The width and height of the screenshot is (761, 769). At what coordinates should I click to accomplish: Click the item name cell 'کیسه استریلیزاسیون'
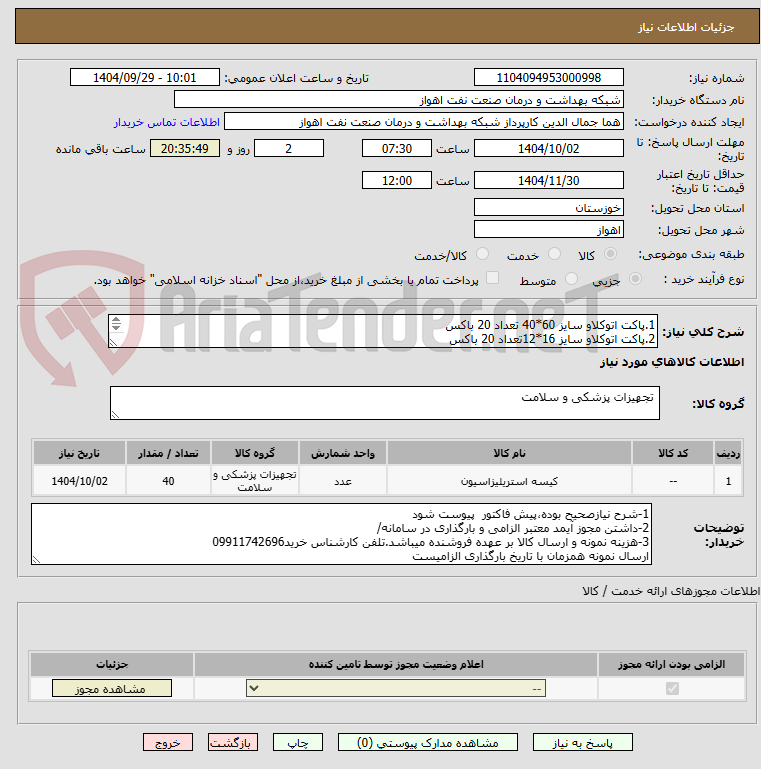tap(509, 481)
